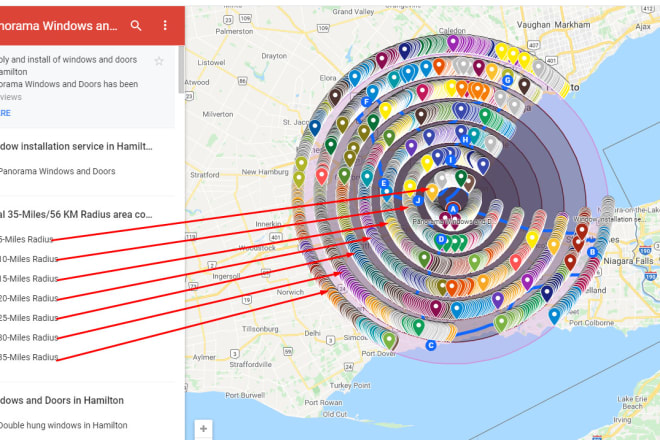The width and height of the screenshot is (660, 440).
Task: Open Double hung windows in Hamilton entry
Action: point(63,425)
